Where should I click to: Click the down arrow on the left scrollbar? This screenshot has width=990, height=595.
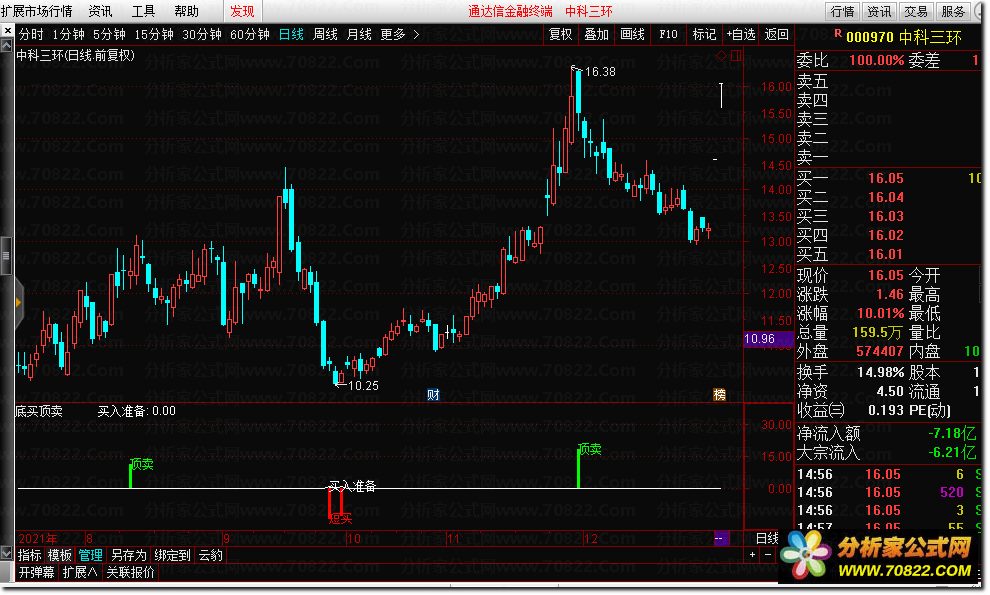click(6, 553)
